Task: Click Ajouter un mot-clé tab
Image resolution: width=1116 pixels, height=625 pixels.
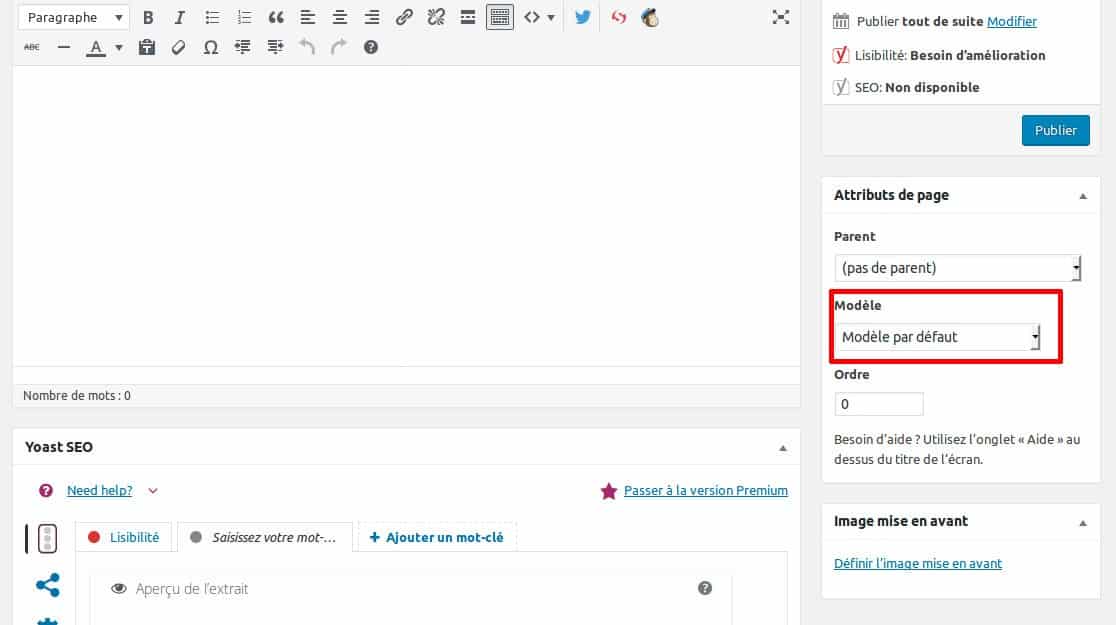Action: coord(435,537)
